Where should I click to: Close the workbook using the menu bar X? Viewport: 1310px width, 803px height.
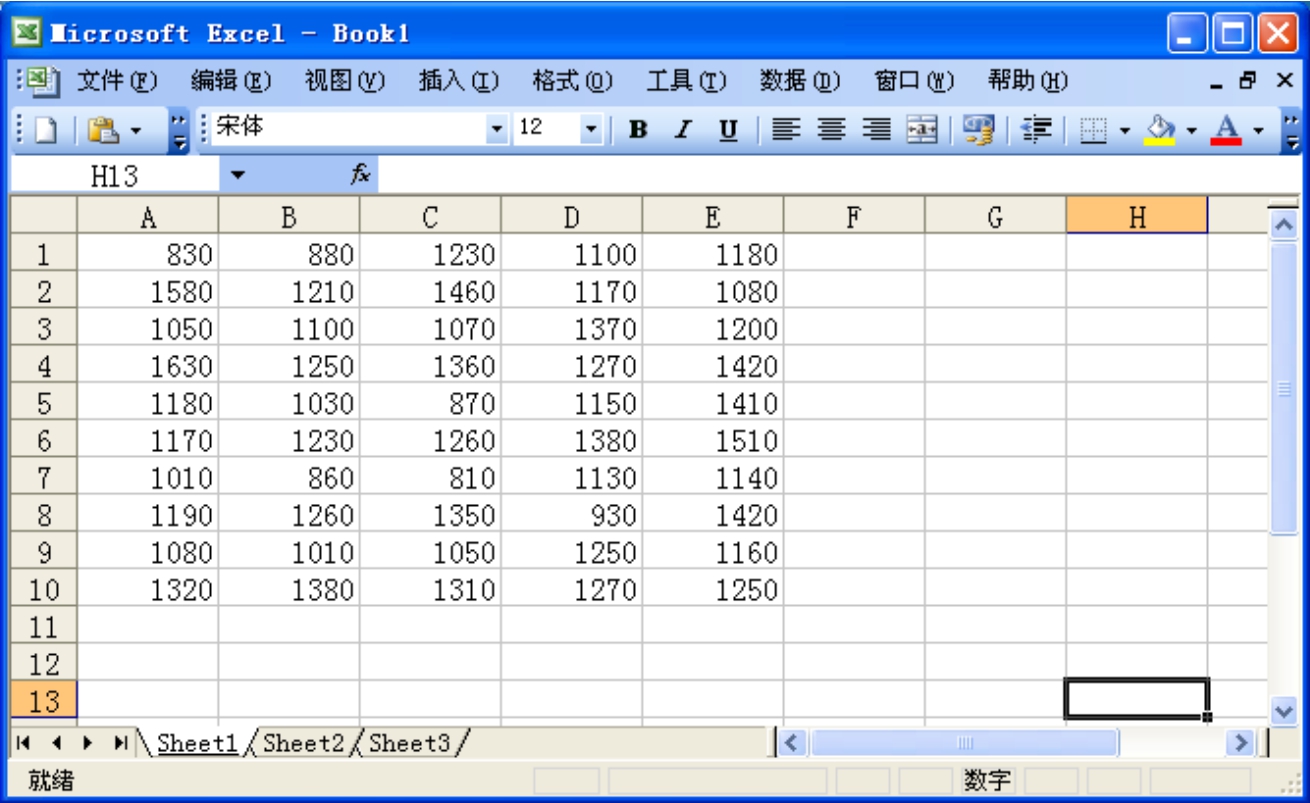(x=1285, y=81)
